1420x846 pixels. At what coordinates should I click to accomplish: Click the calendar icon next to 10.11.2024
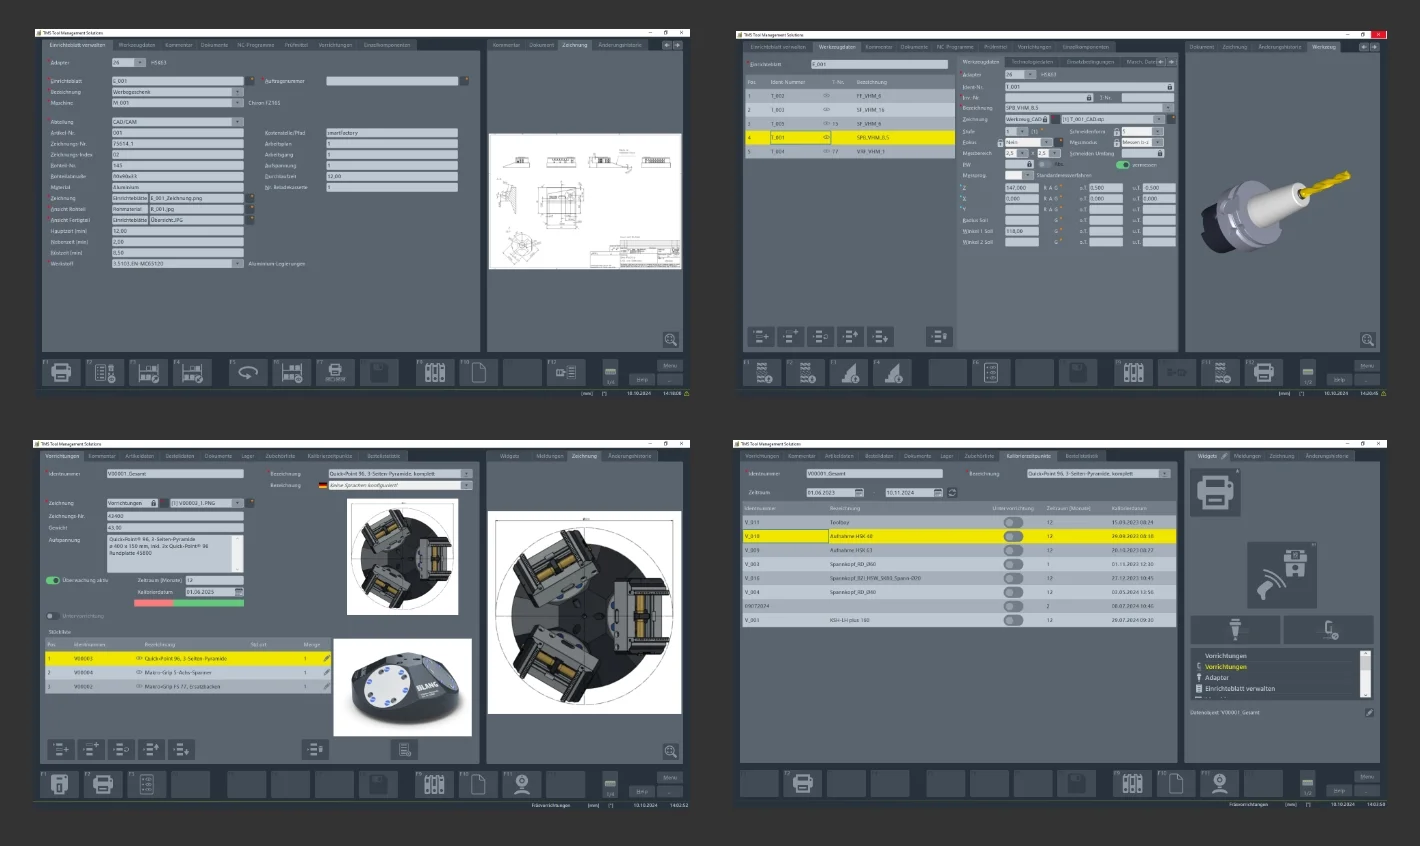point(937,493)
